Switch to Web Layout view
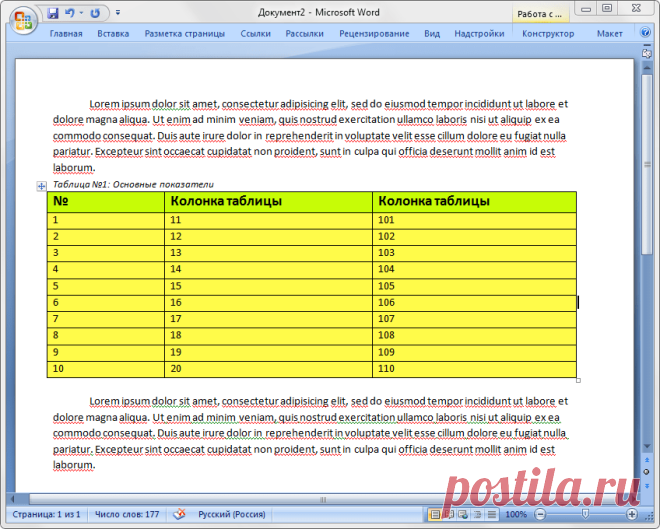Viewport: 660px width, 529px height. click(463, 514)
